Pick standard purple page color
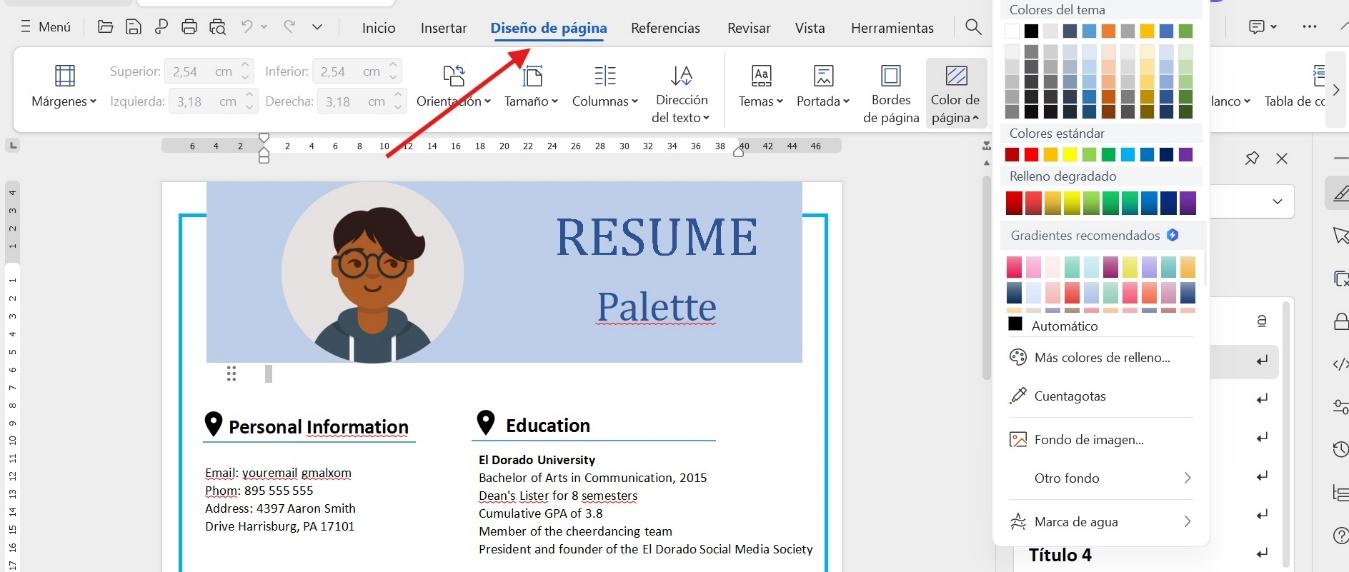The image size is (1349, 572). 1186,154
